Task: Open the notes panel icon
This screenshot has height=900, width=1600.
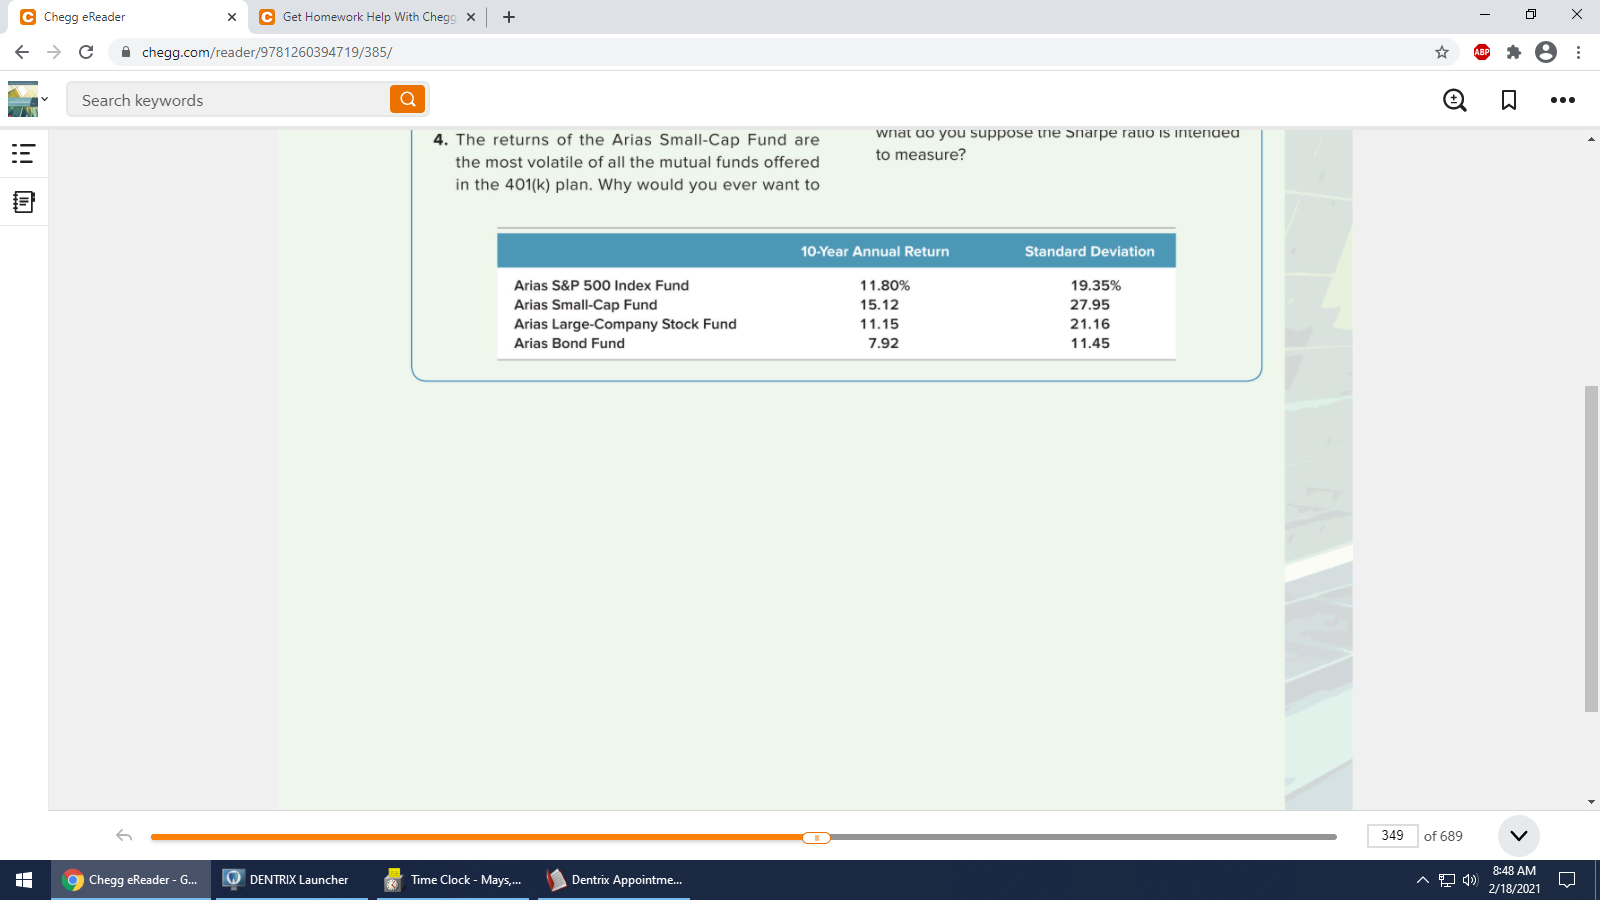Action: (x=23, y=202)
